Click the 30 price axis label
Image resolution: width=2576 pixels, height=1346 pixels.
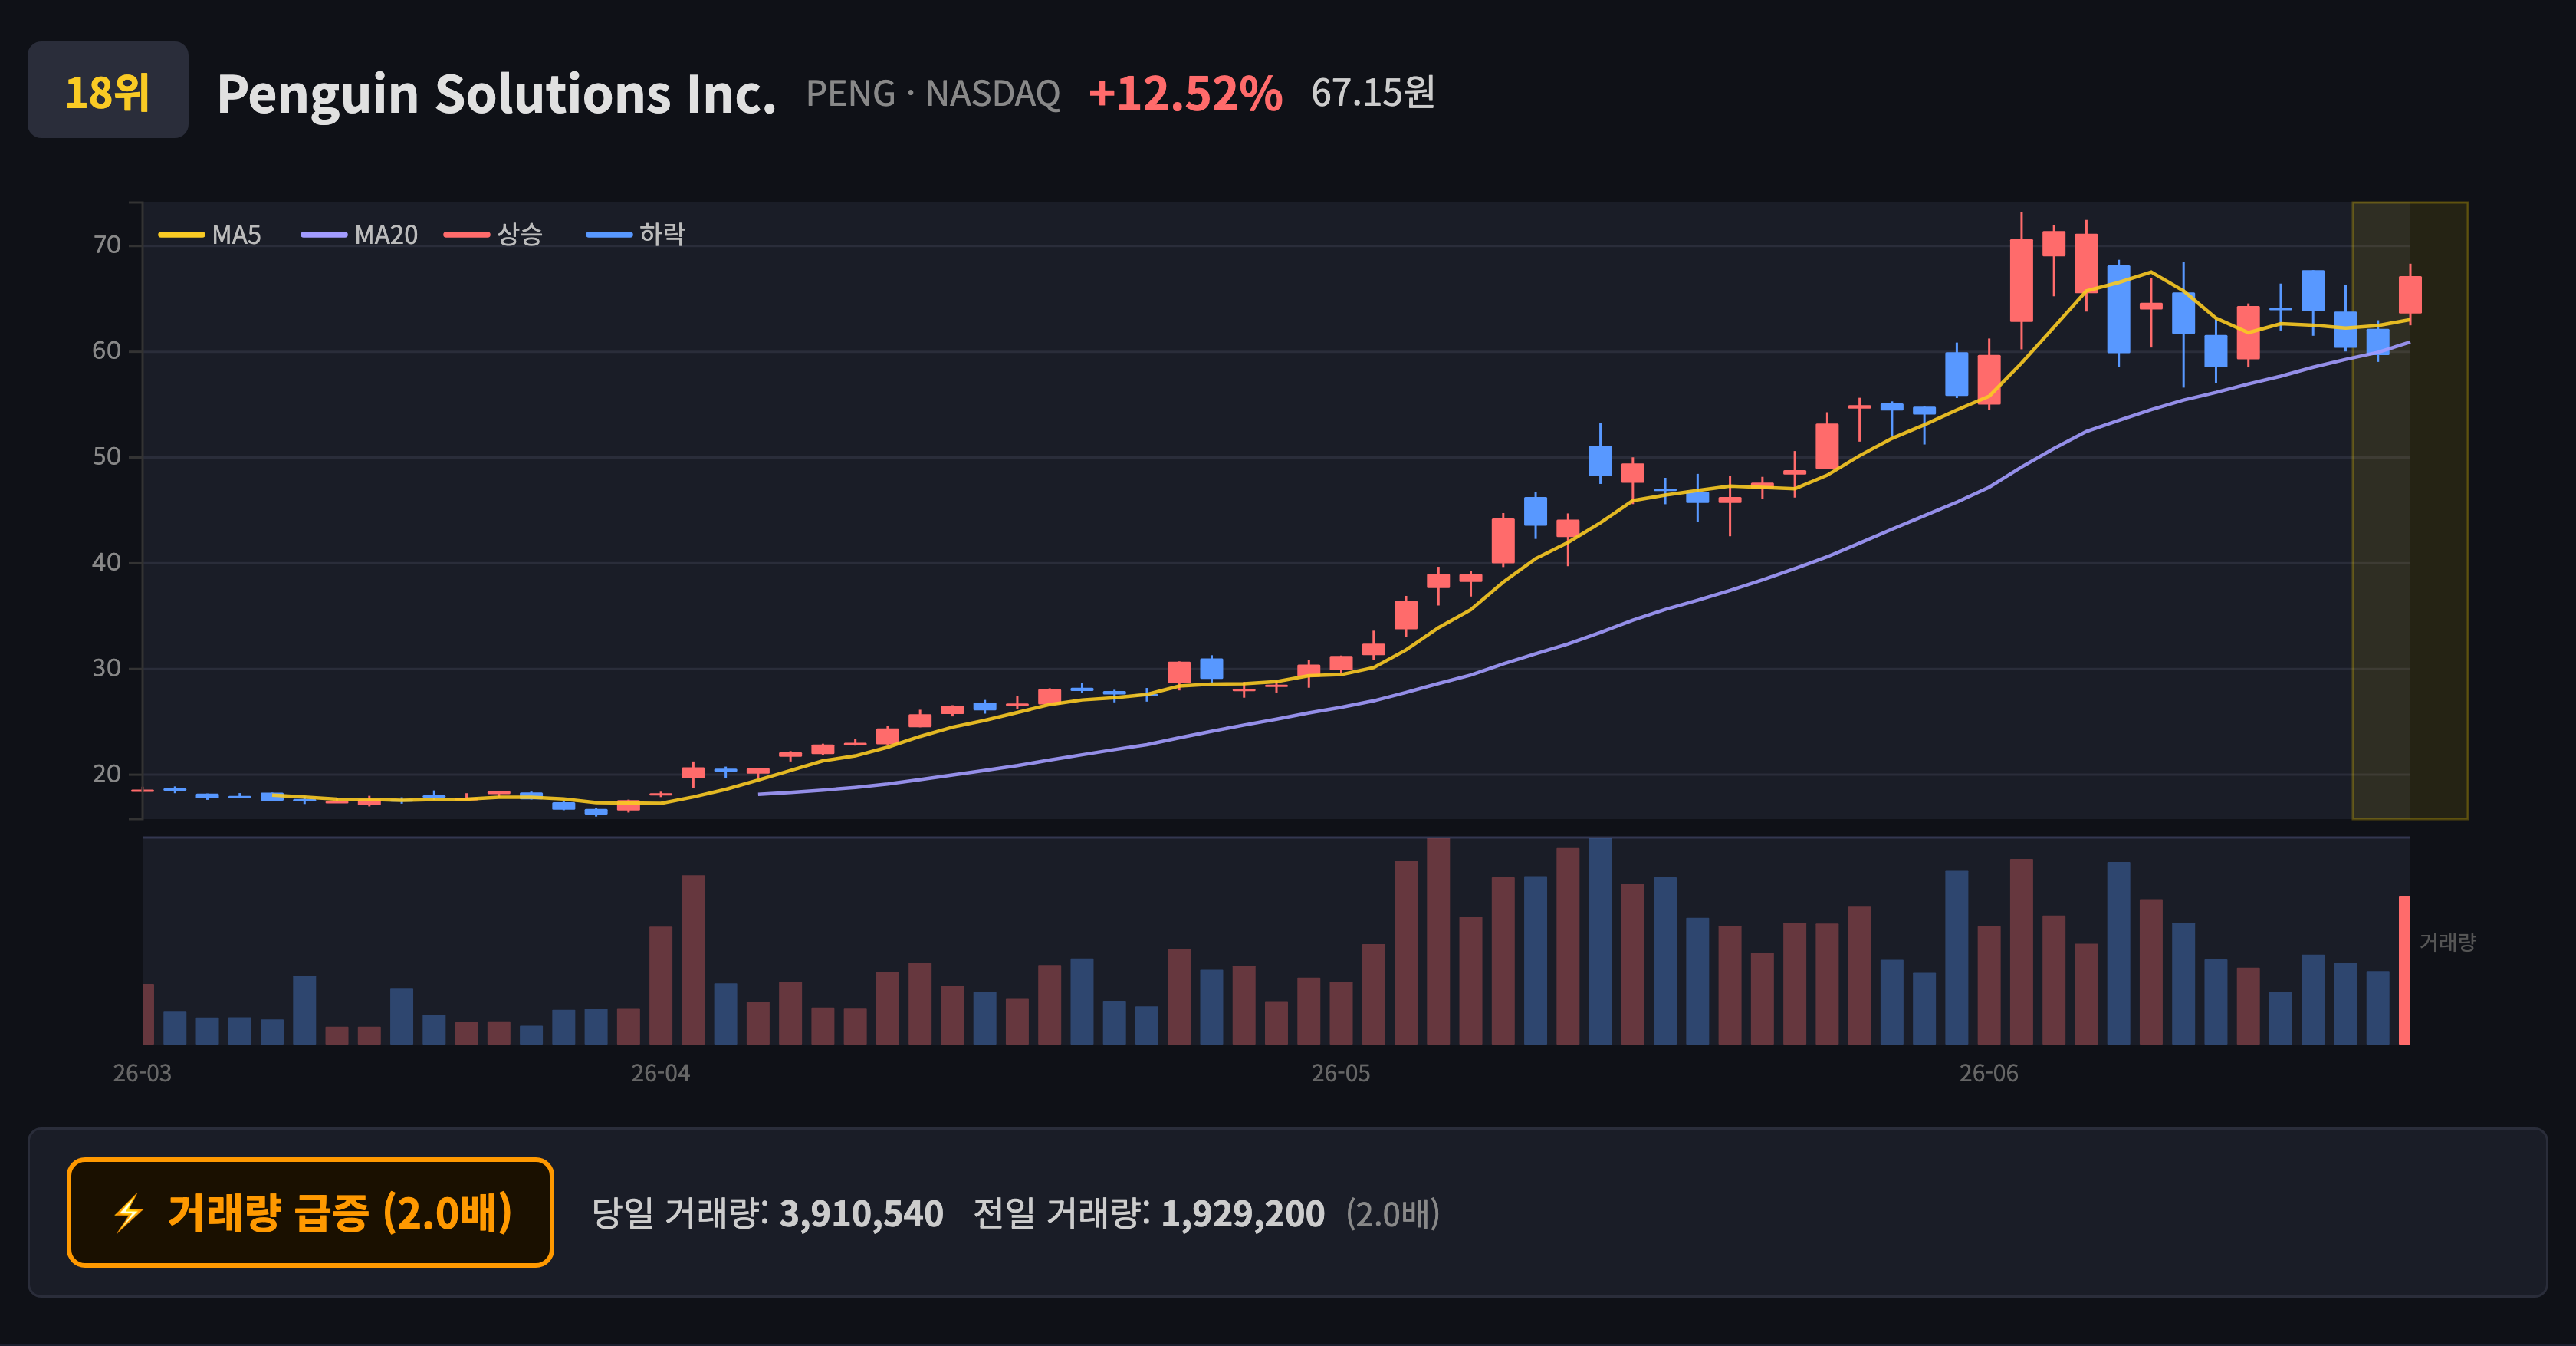[x=107, y=668]
